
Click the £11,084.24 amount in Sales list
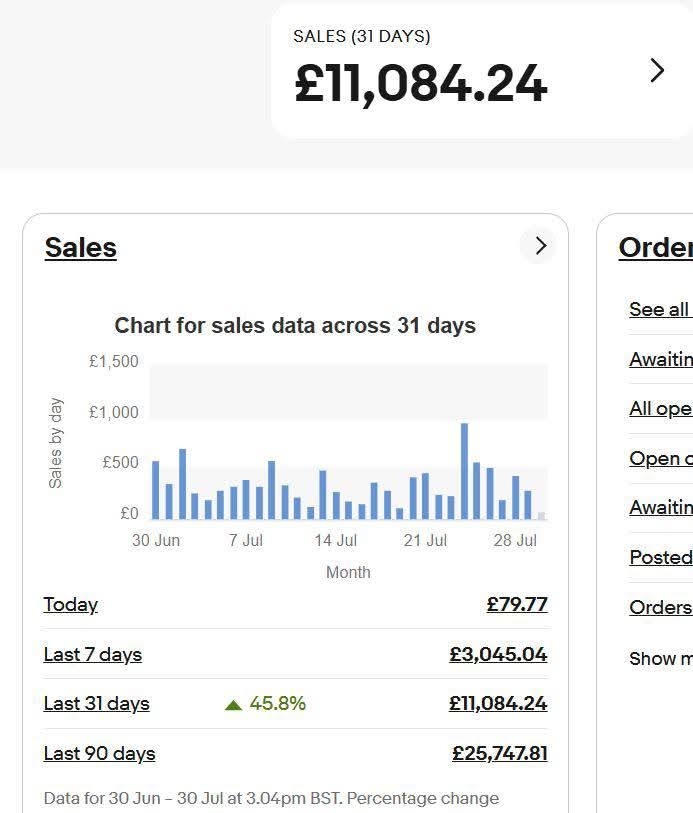pyautogui.click(x=498, y=704)
